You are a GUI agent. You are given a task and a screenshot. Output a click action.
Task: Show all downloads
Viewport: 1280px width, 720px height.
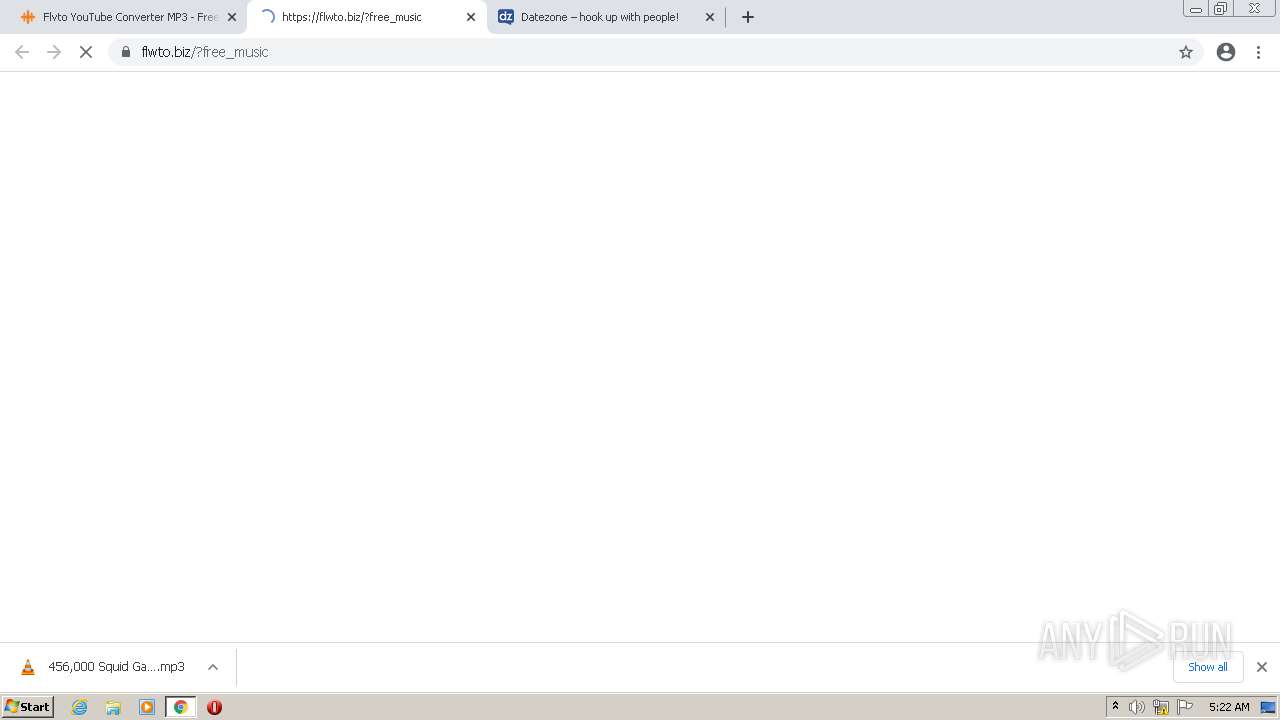(1208, 667)
